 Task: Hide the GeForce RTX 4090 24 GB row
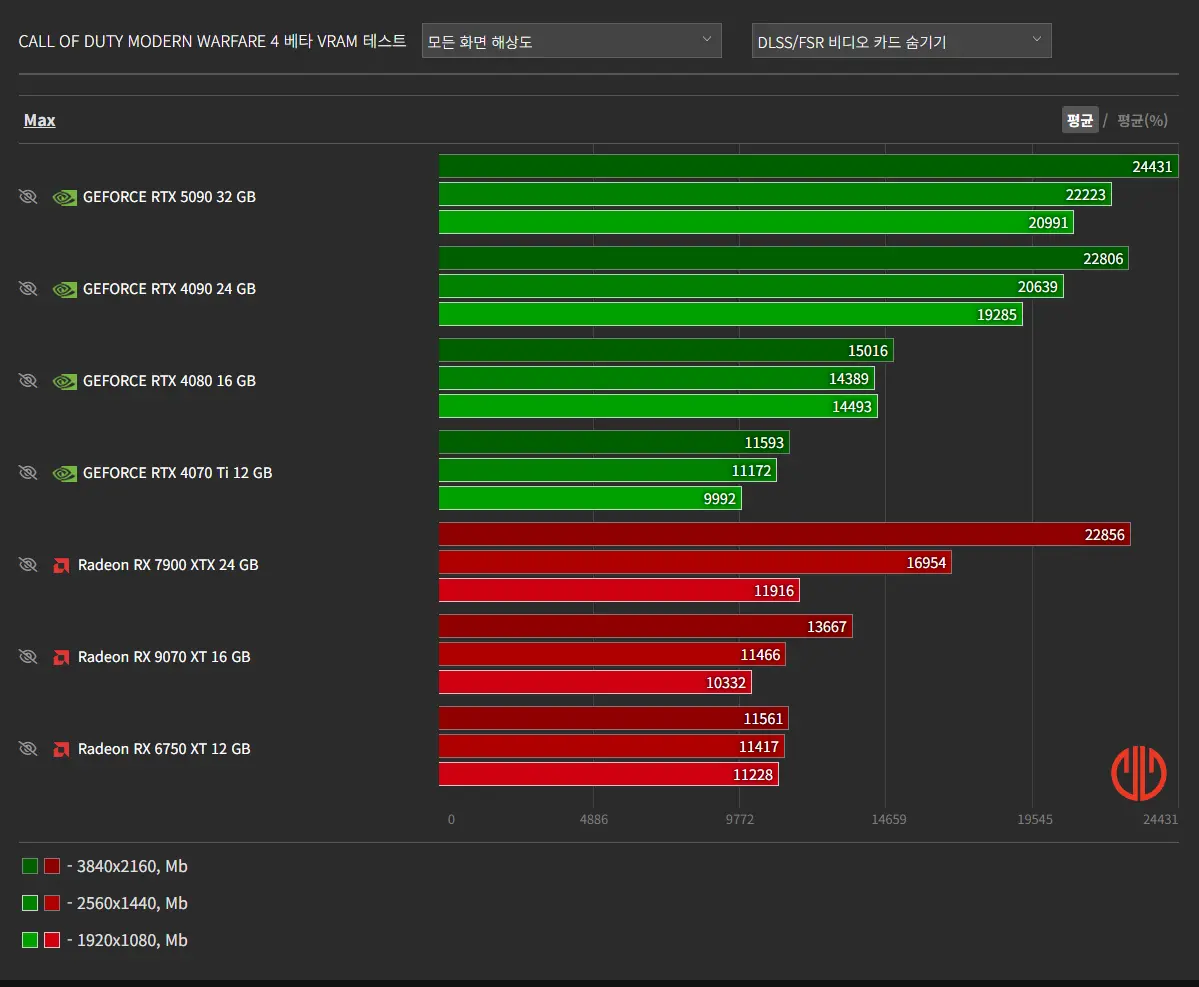tap(28, 288)
